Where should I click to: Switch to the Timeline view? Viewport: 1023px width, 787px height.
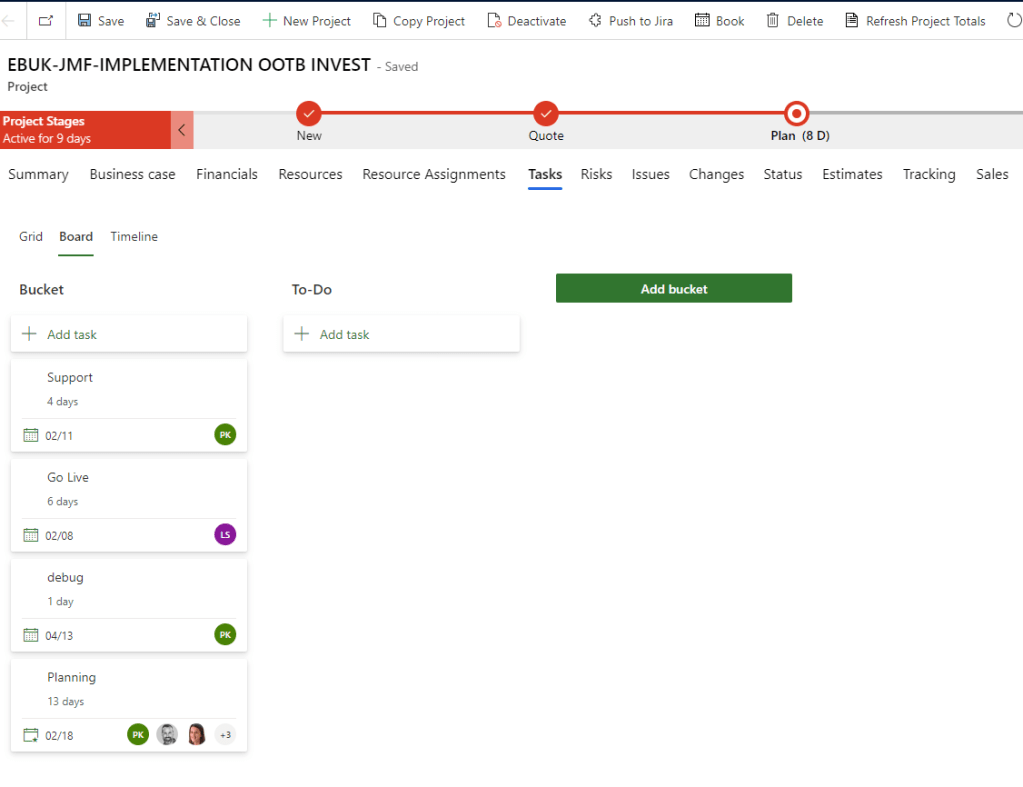[134, 237]
